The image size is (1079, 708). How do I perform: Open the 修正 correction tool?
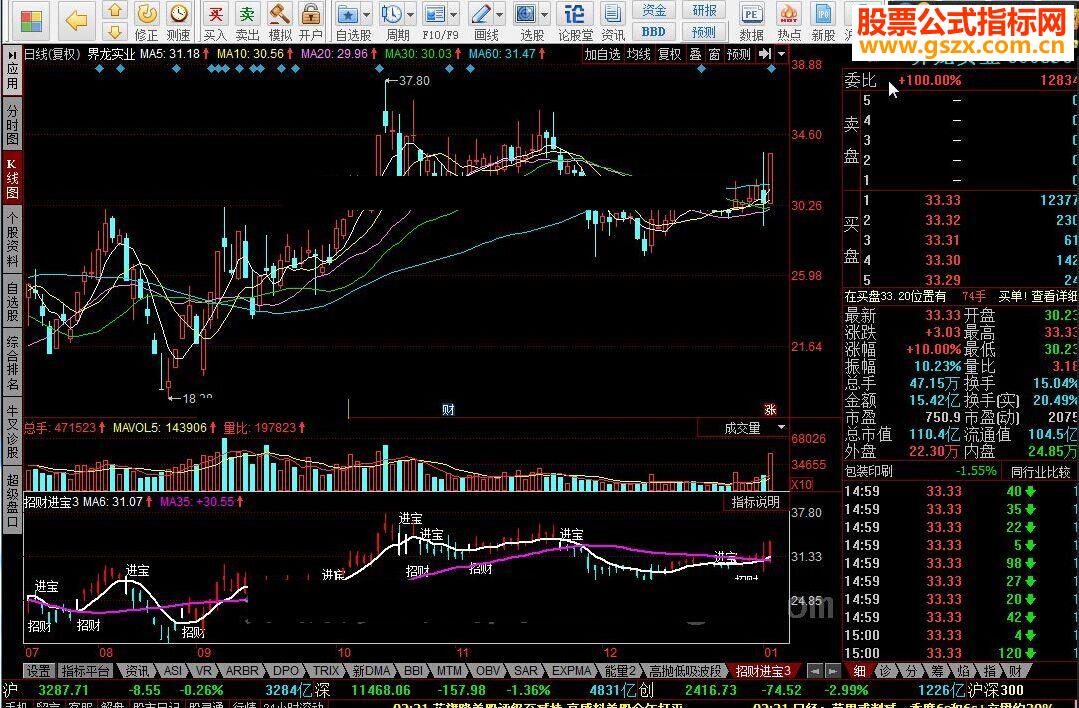tap(146, 21)
